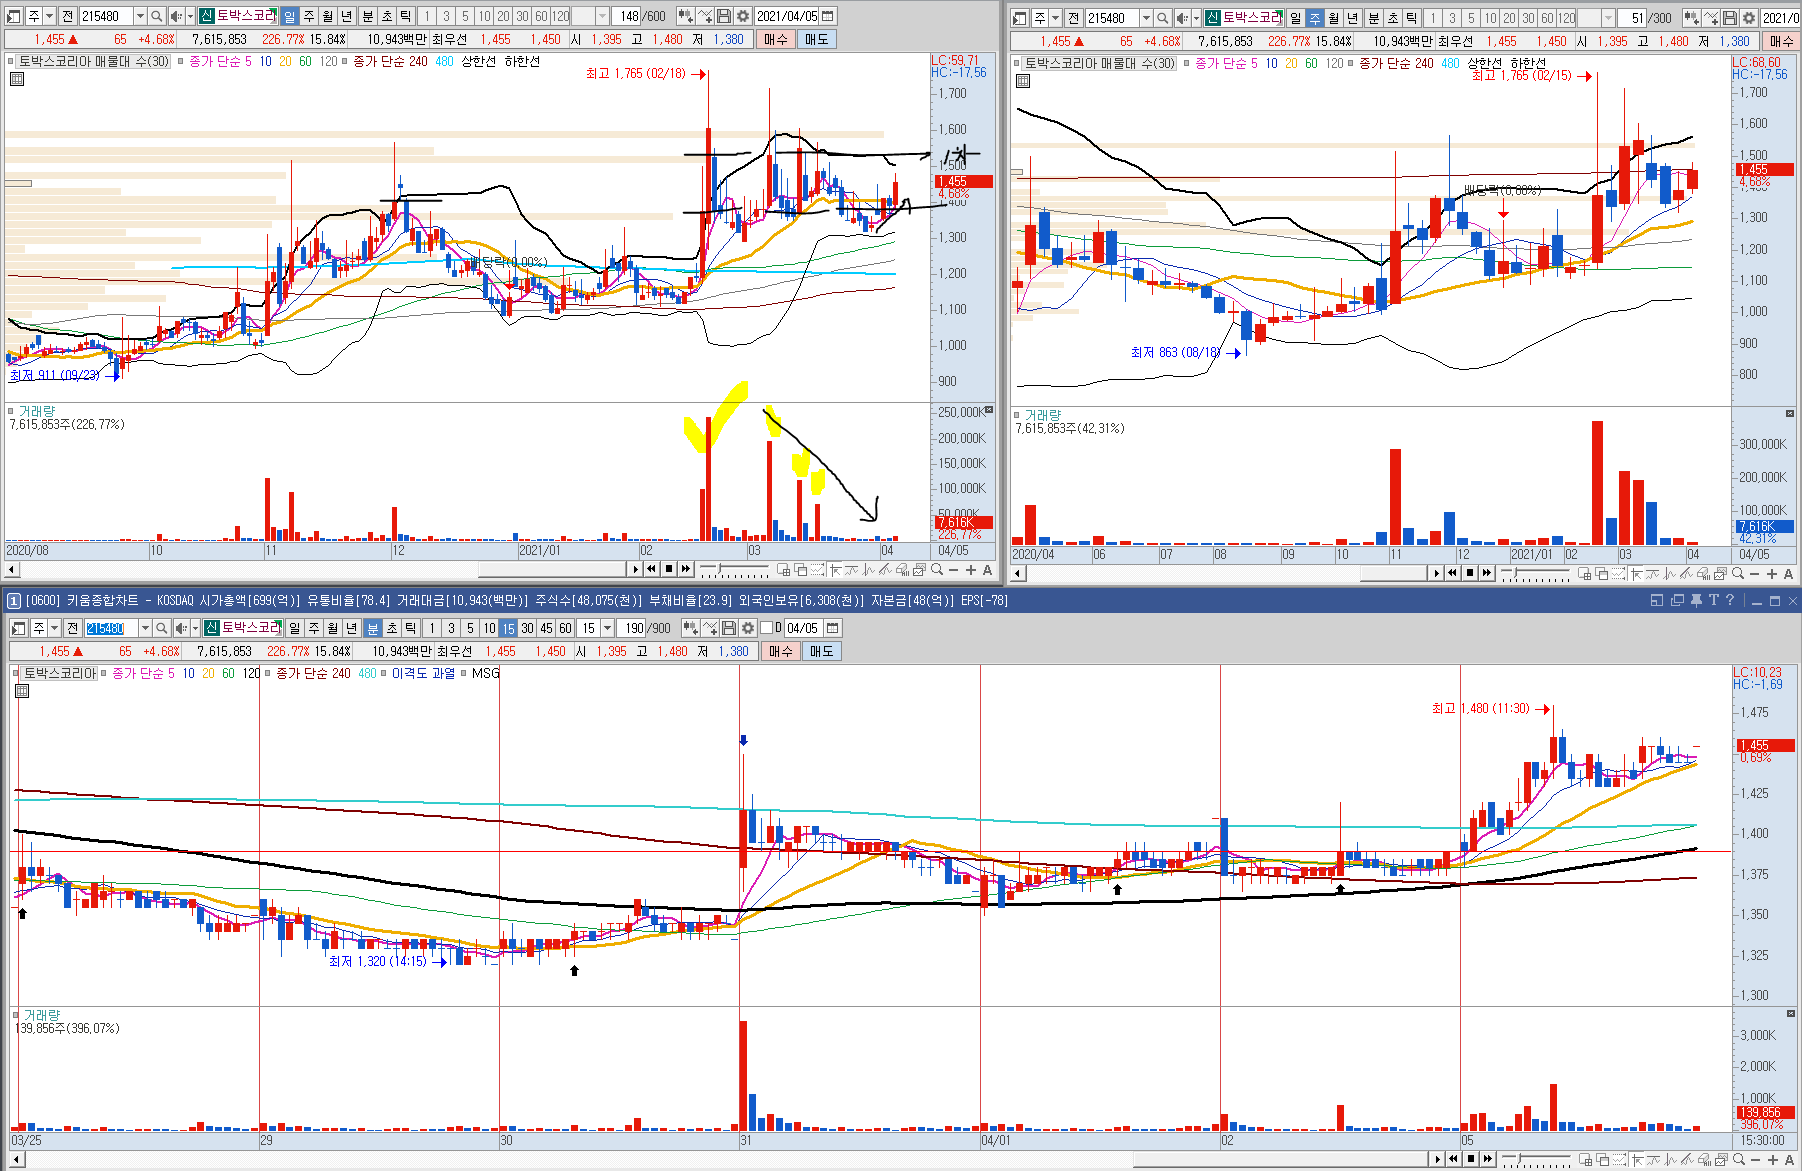The height and width of the screenshot is (1171, 1802).
Task: Save bottom chart with floppy icon
Action: (x=729, y=628)
